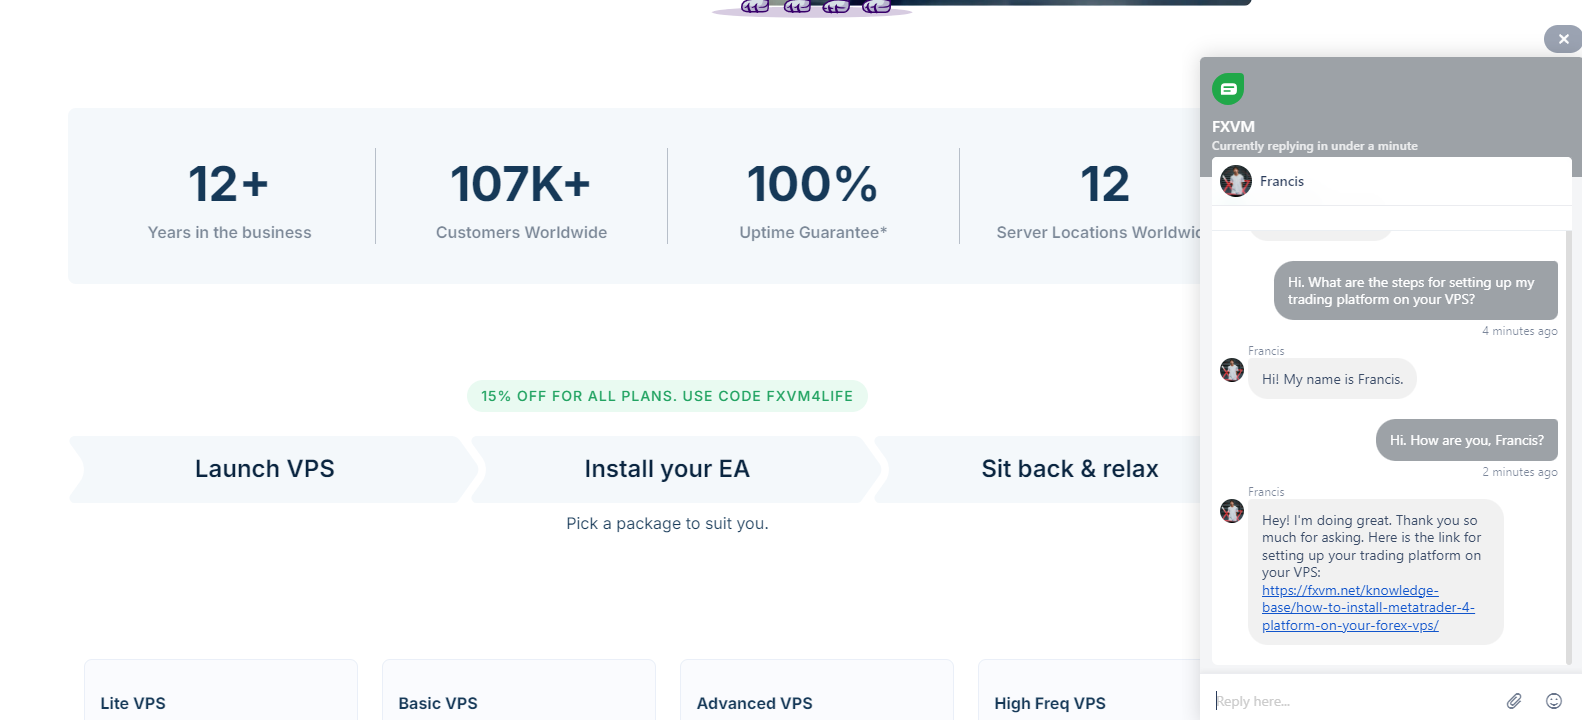Click 'Customers Worldwide' label
Image resolution: width=1582 pixels, height=720 pixels.
[521, 232]
